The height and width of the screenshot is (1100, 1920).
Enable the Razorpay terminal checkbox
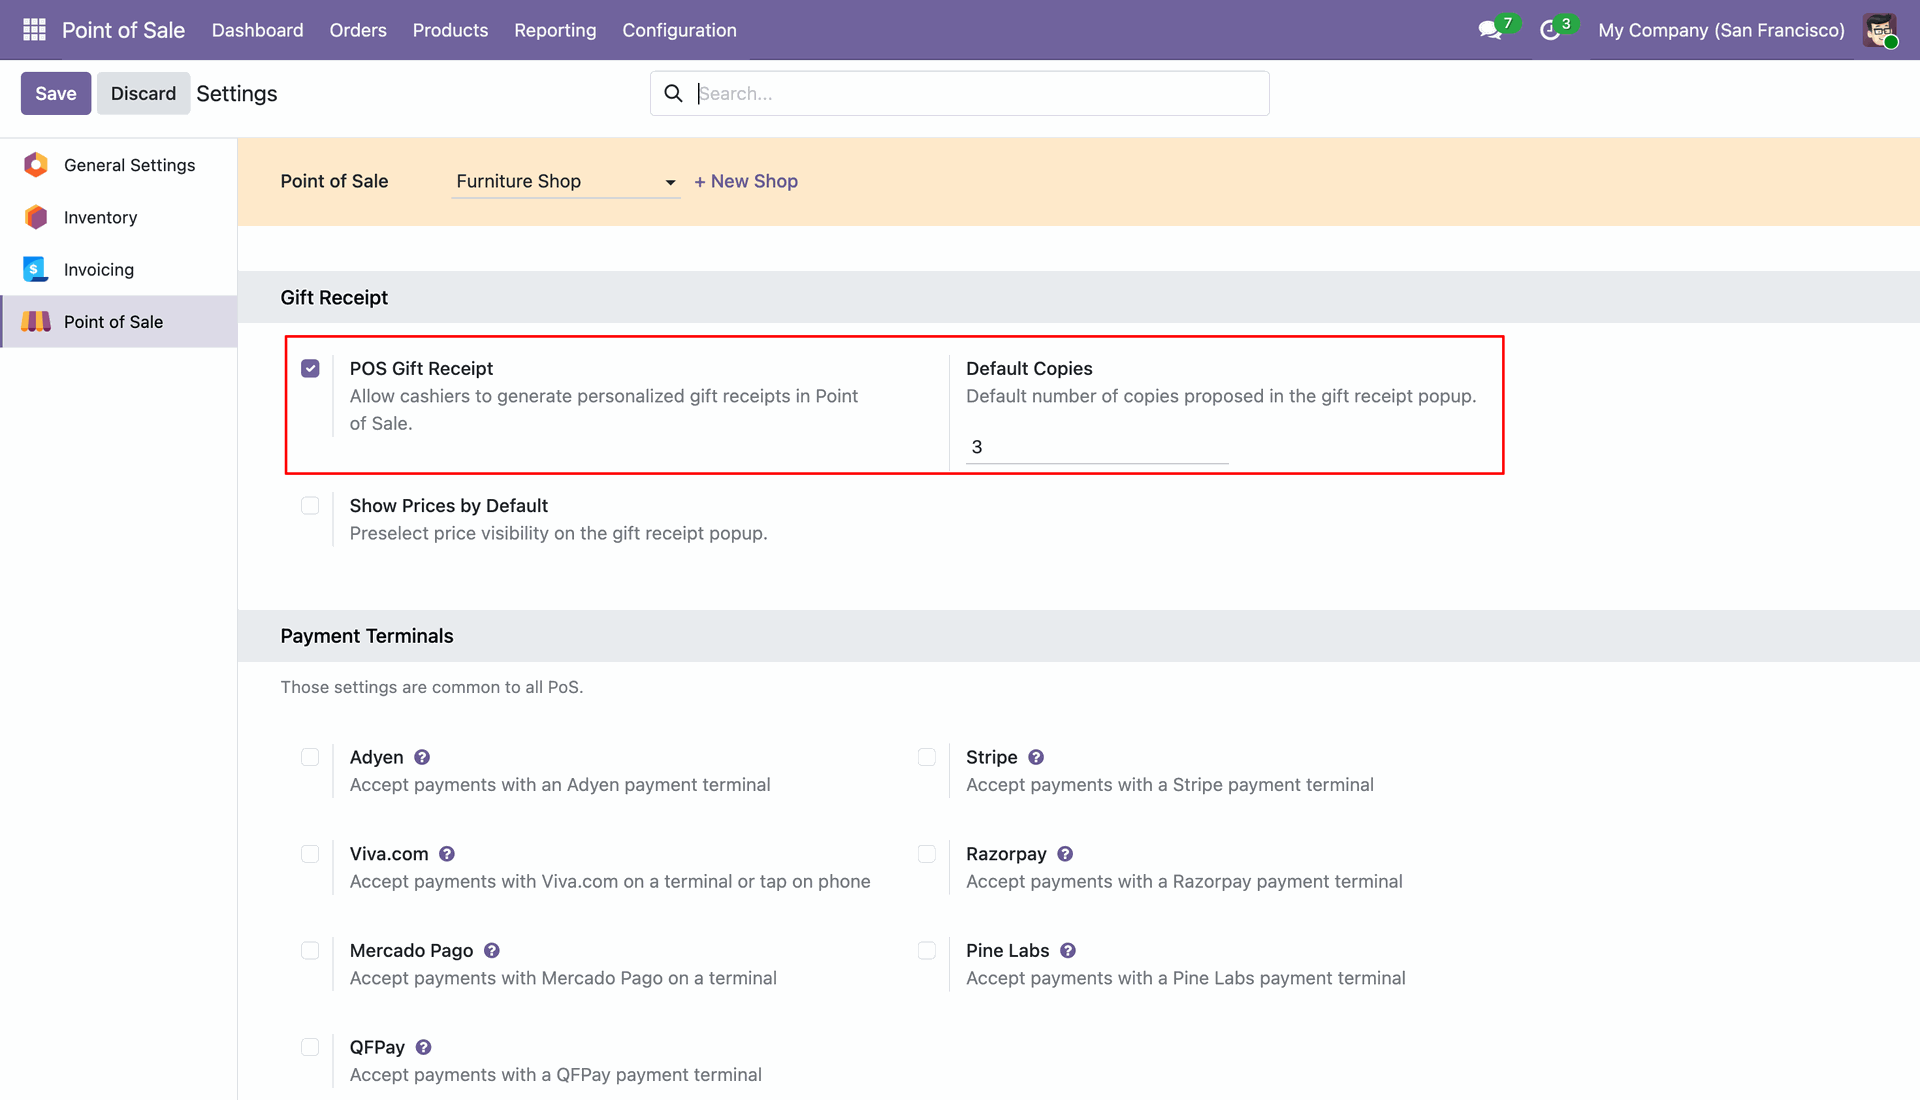pyautogui.click(x=927, y=854)
